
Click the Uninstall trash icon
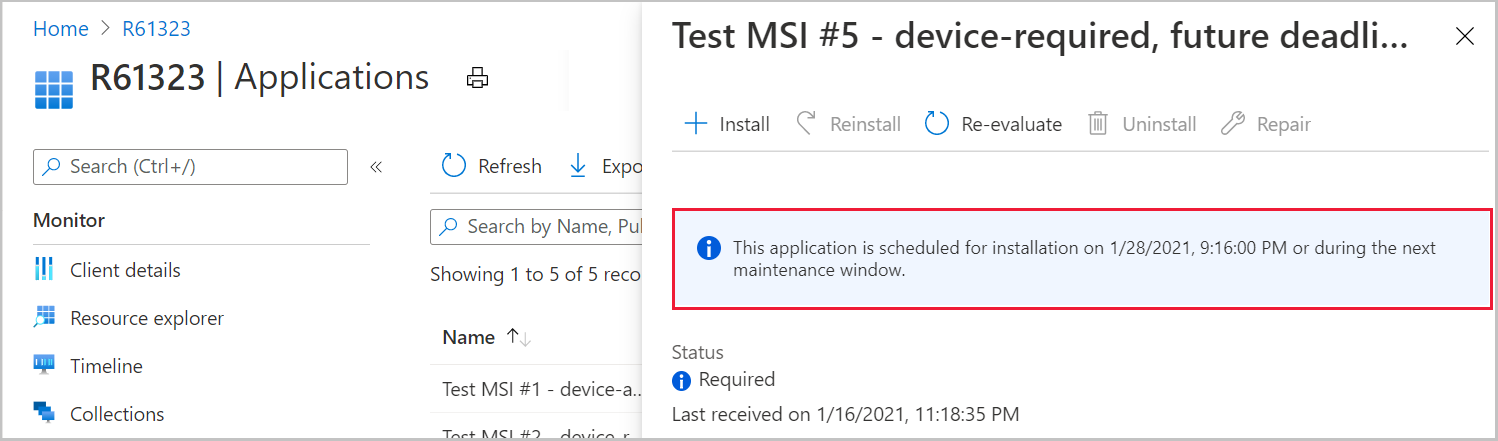[x=1098, y=124]
